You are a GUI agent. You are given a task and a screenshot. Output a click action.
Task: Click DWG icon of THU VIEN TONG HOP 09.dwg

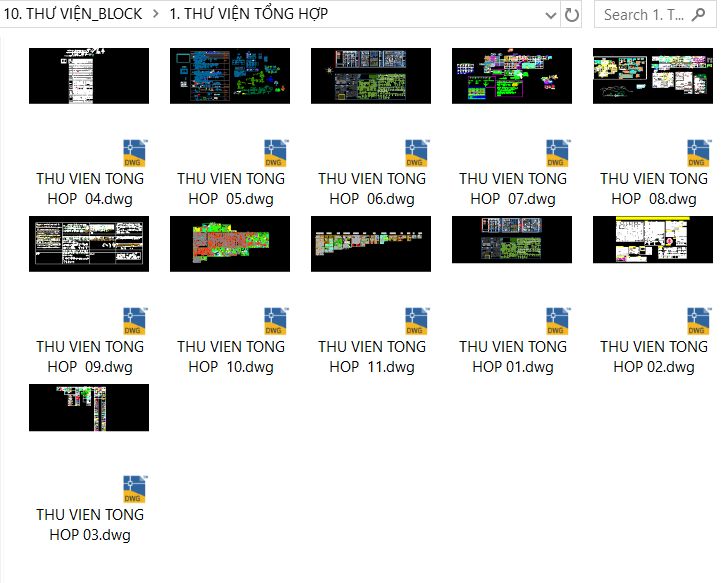click(135, 321)
